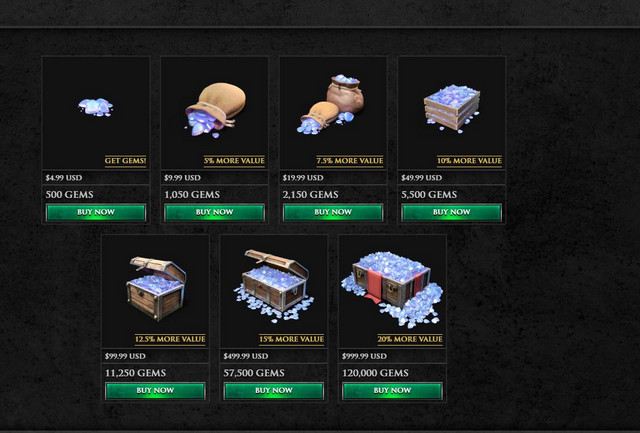Click the $49.99 USD price label
The width and height of the screenshot is (640, 433).
pyautogui.click(x=422, y=178)
